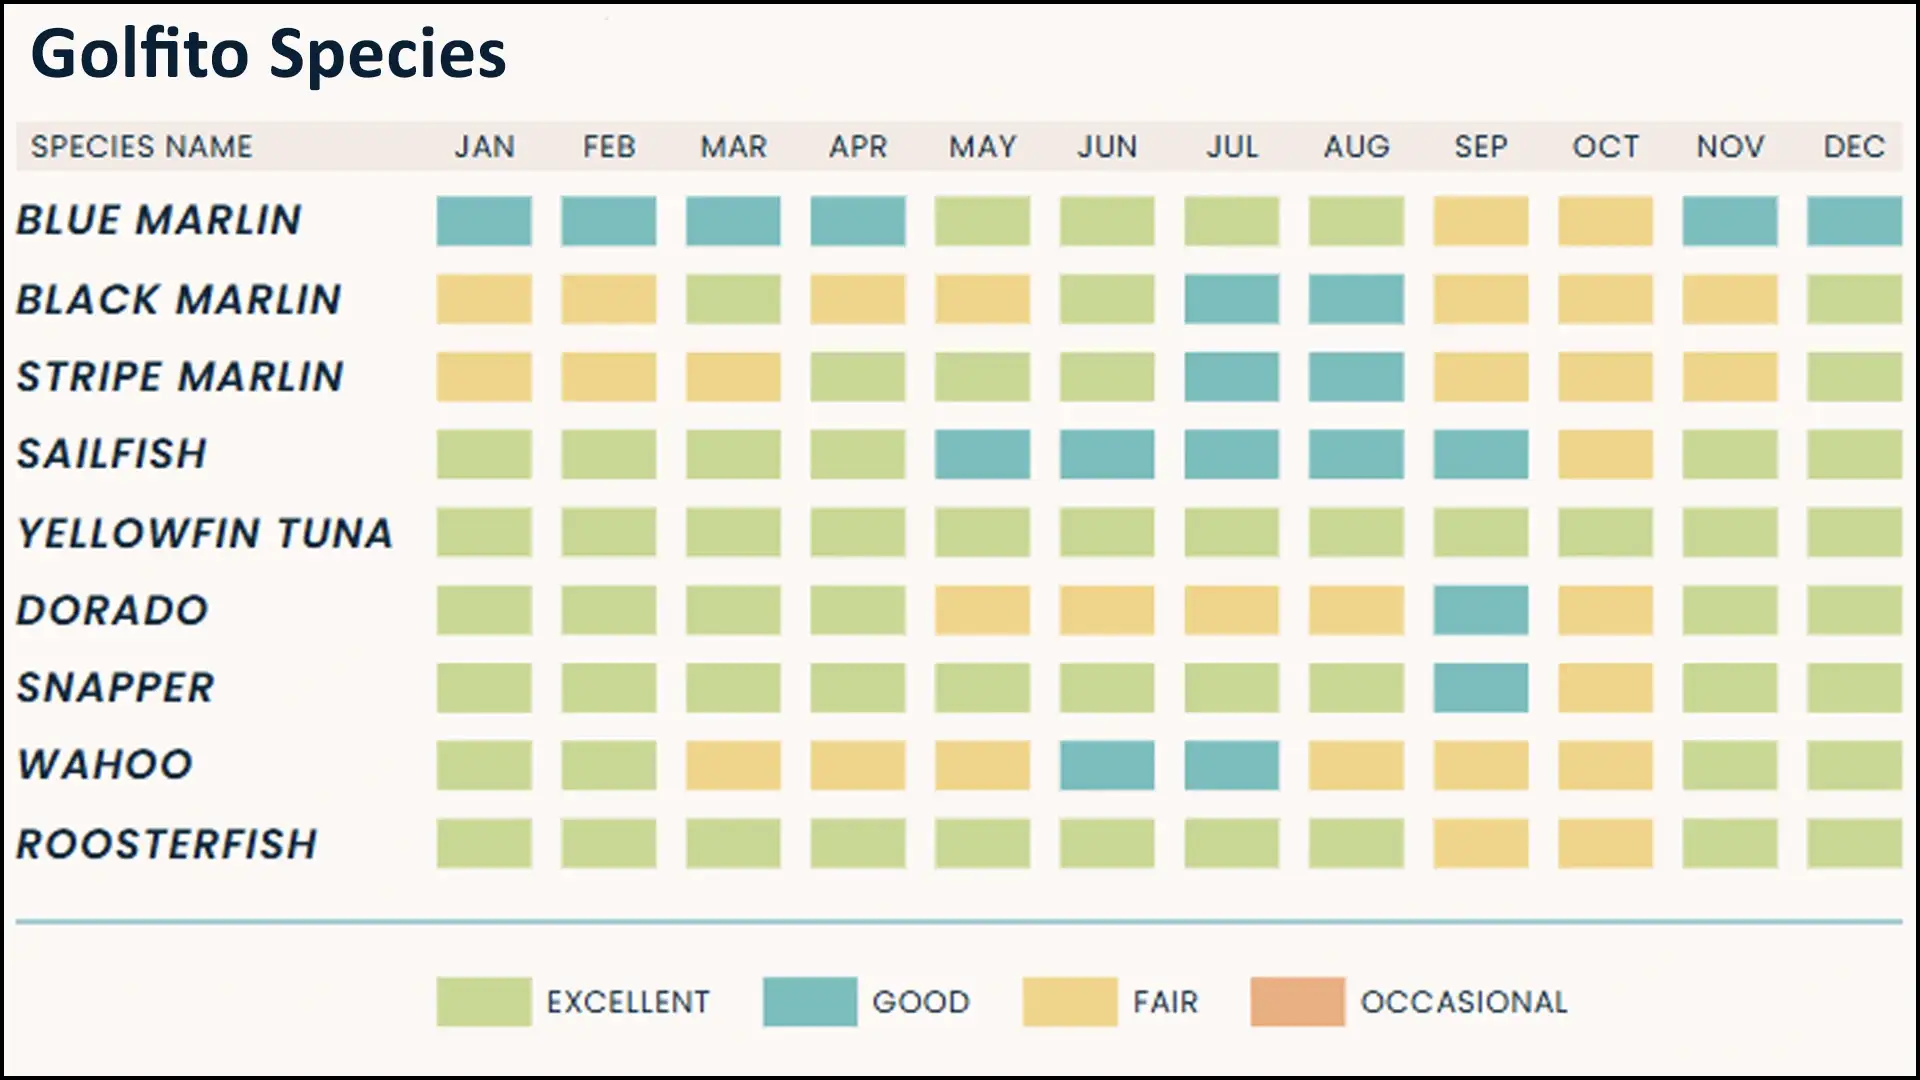Select the Sailfish May cell

point(982,454)
